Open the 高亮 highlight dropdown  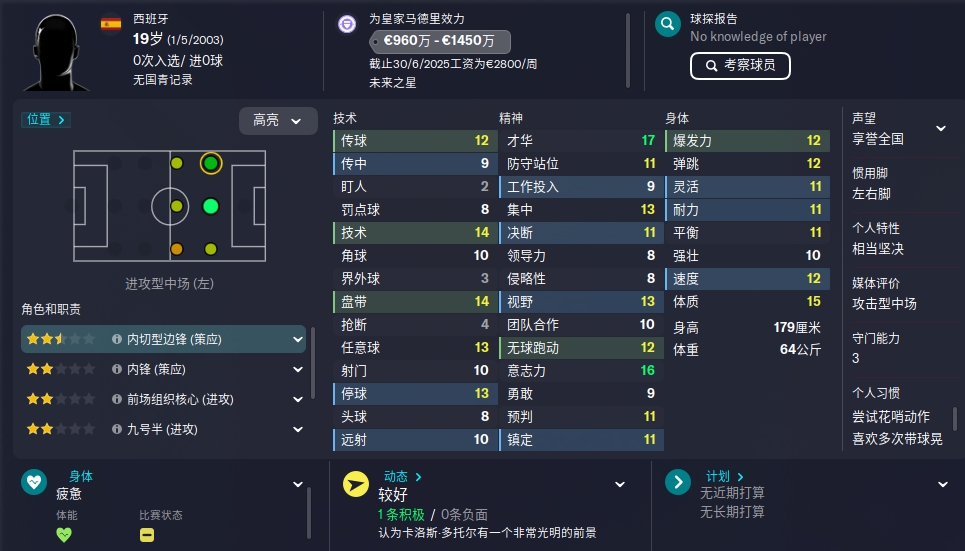coord(278,121)
